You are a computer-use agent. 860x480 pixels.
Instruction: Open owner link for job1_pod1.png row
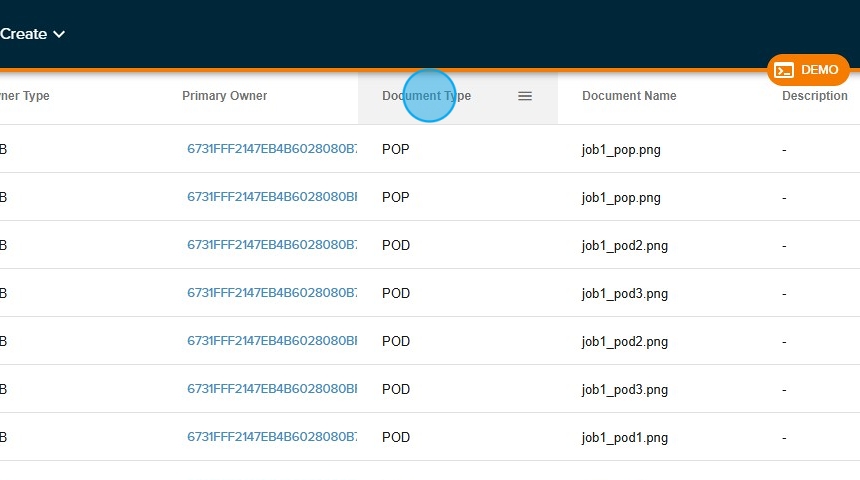pyautogui.click(x=271, y=437)
